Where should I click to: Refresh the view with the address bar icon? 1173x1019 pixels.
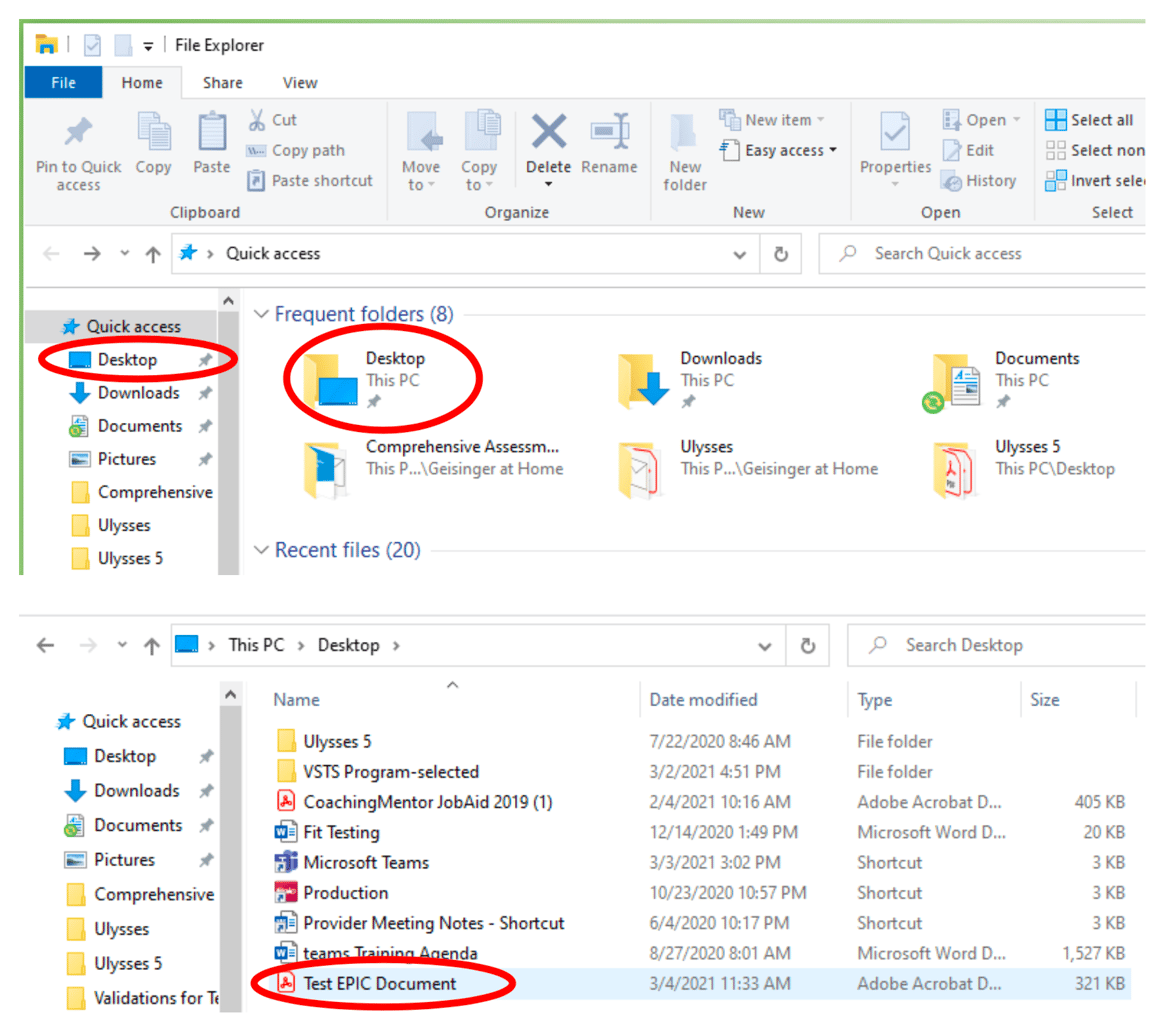782,253
